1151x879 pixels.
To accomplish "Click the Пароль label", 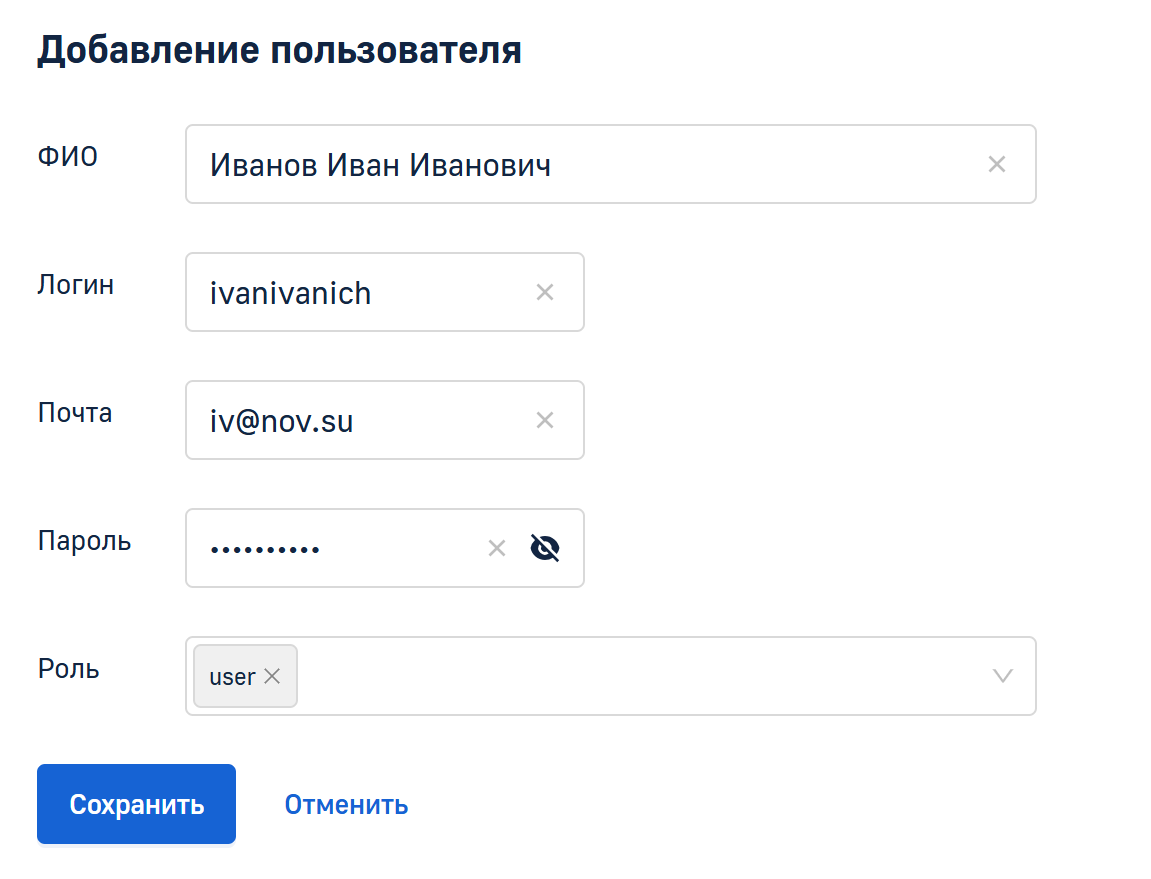I will [84, 541].
